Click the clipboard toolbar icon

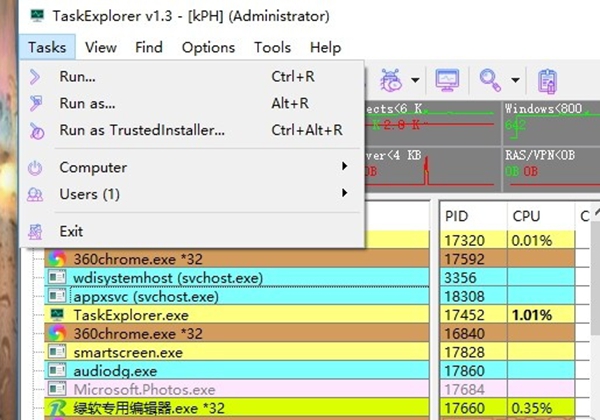coord(548,81)
